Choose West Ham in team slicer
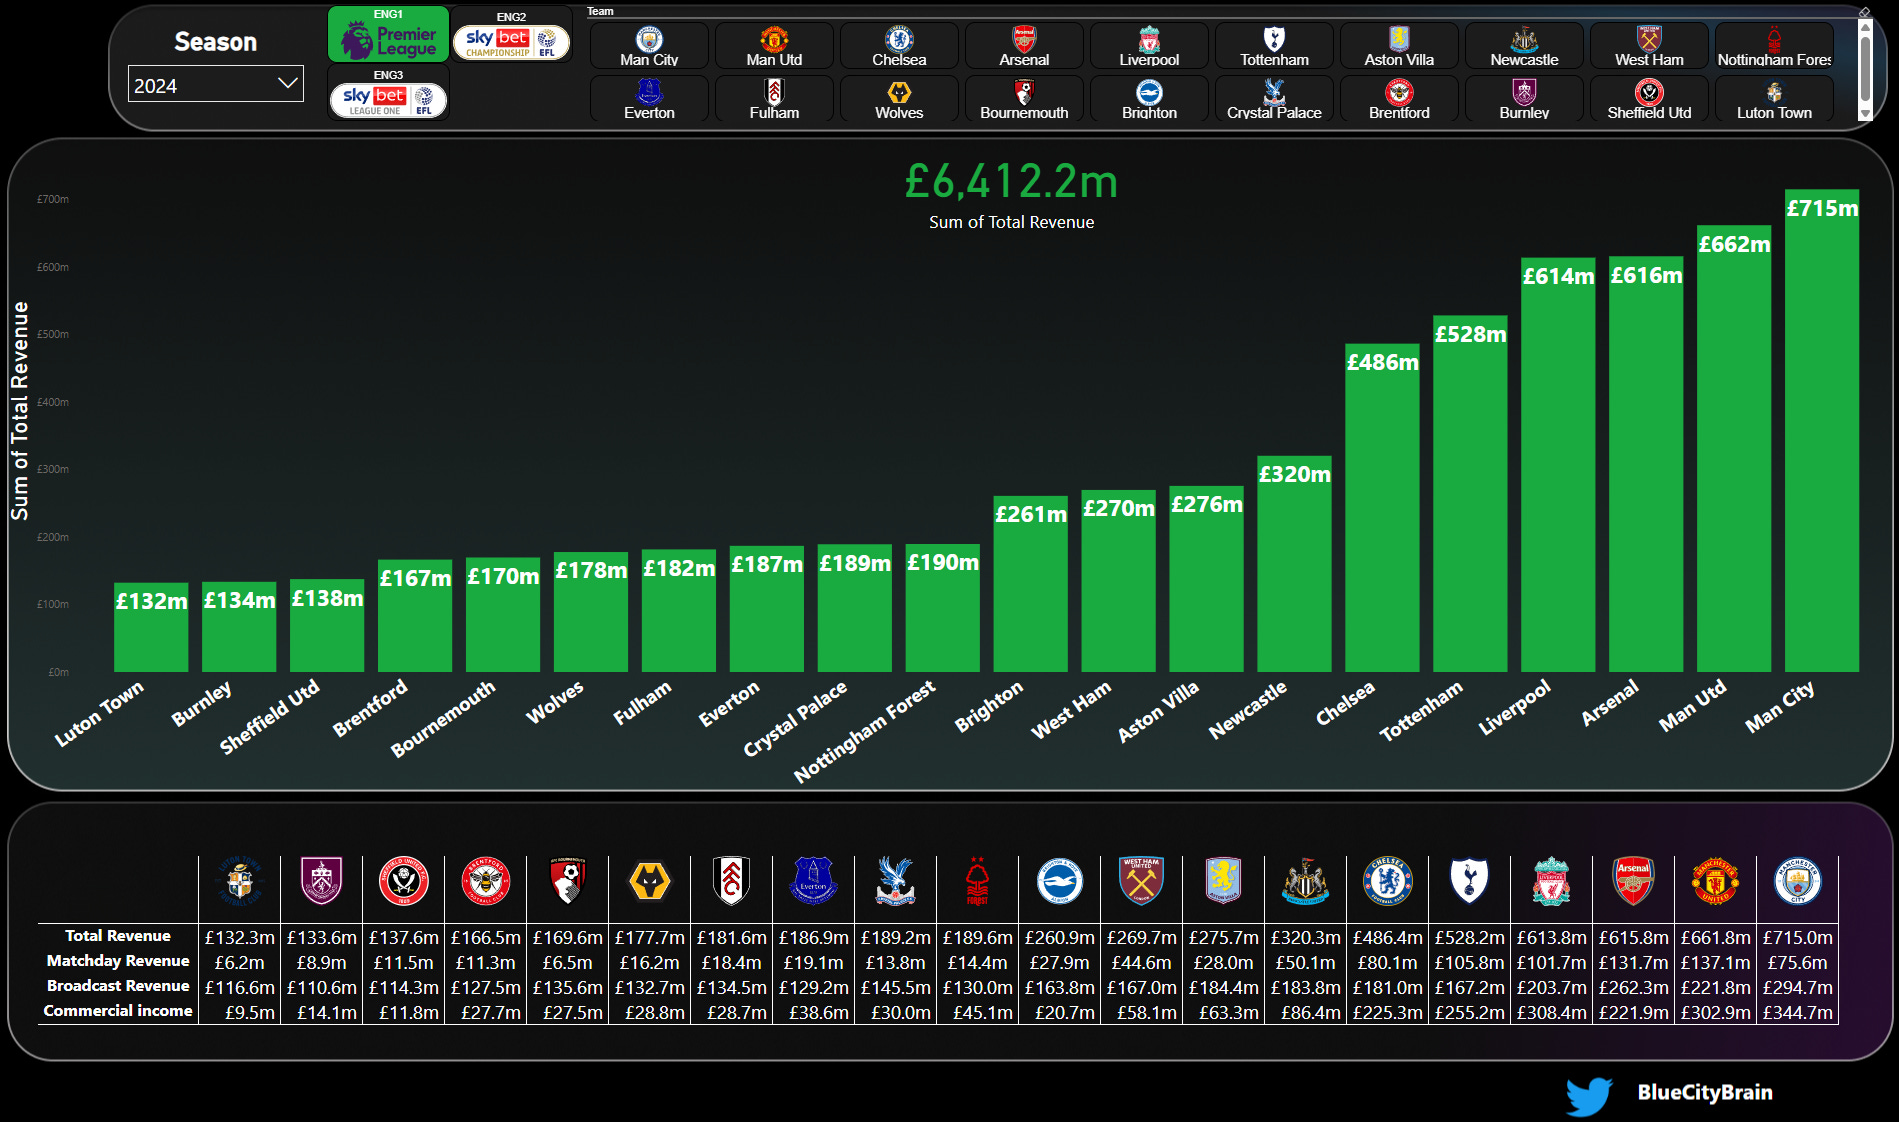Viewport: 1899px width, 1122px height. point(1649,46)
